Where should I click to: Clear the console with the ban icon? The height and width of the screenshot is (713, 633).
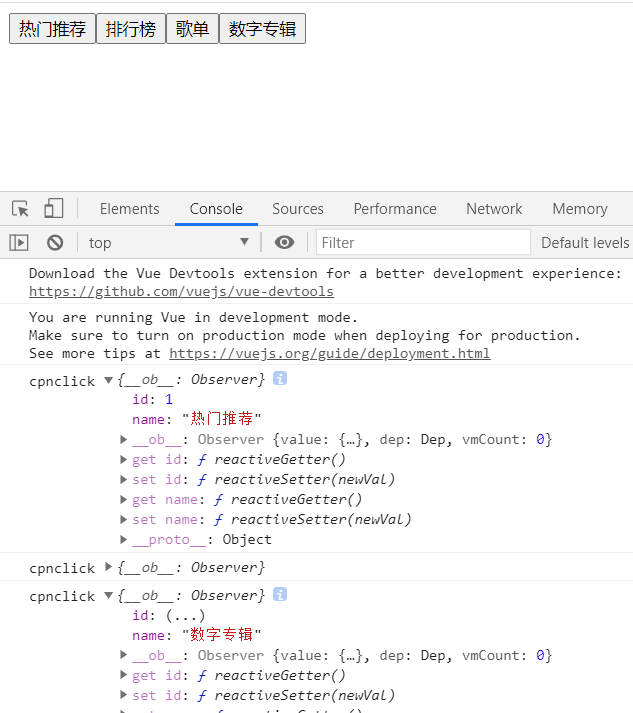point(55,243)
